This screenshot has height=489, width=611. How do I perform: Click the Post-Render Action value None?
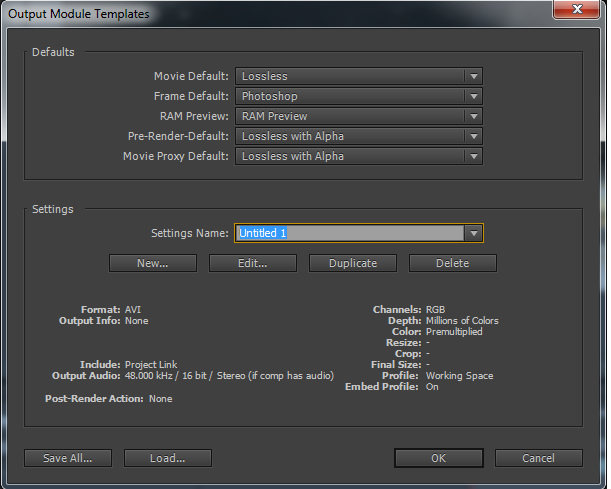coord(161,399)
